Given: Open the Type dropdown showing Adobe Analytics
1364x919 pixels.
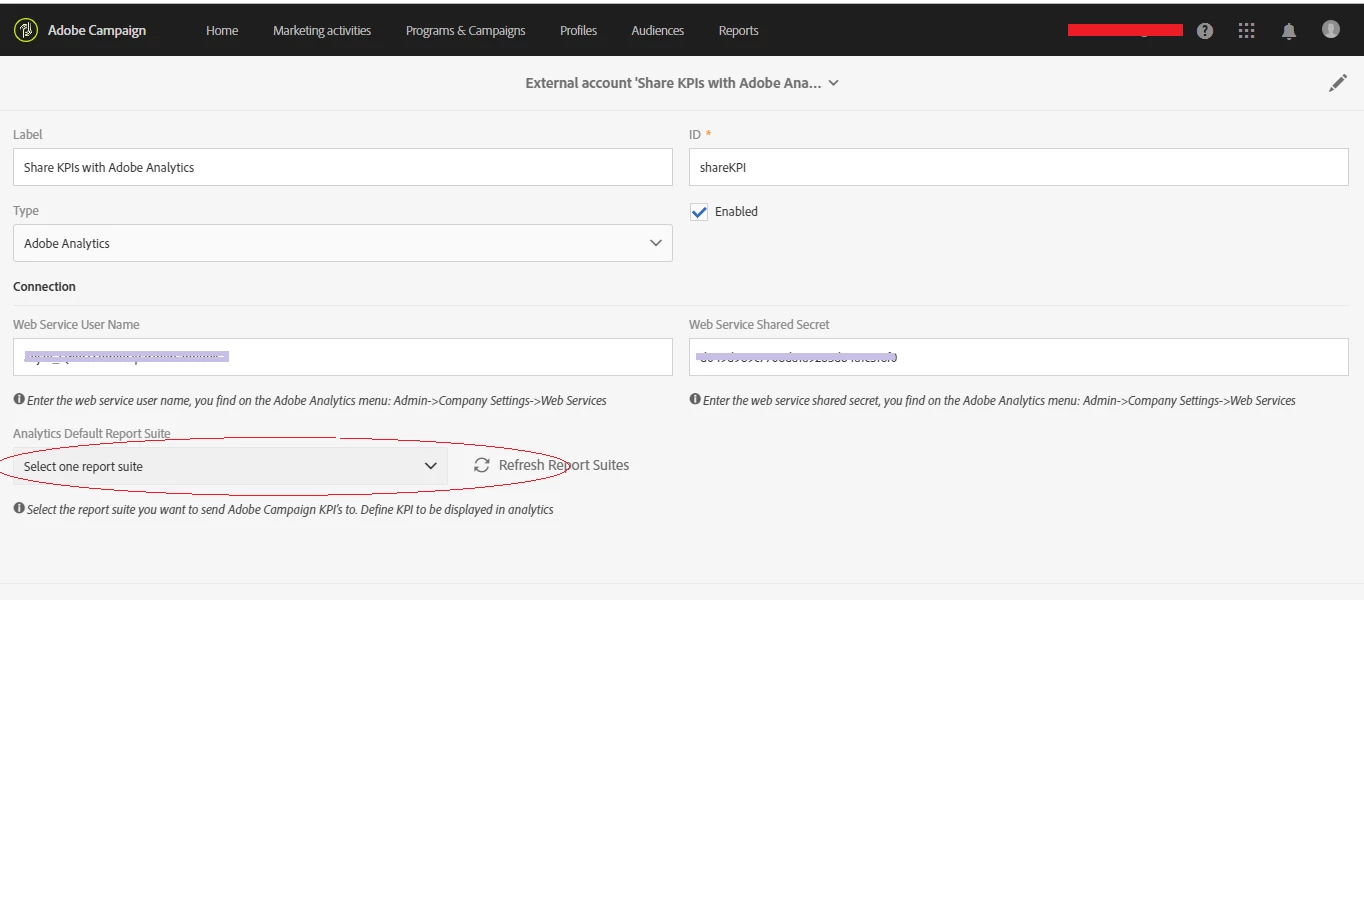Looking at the screenshot, I should pos(343,243).
